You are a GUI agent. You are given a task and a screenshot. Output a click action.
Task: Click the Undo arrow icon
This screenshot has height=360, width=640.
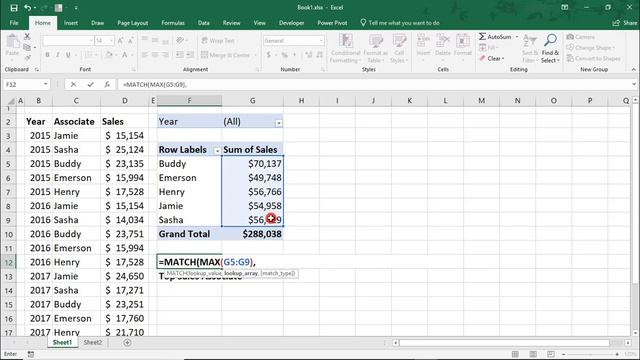(27, 8)
